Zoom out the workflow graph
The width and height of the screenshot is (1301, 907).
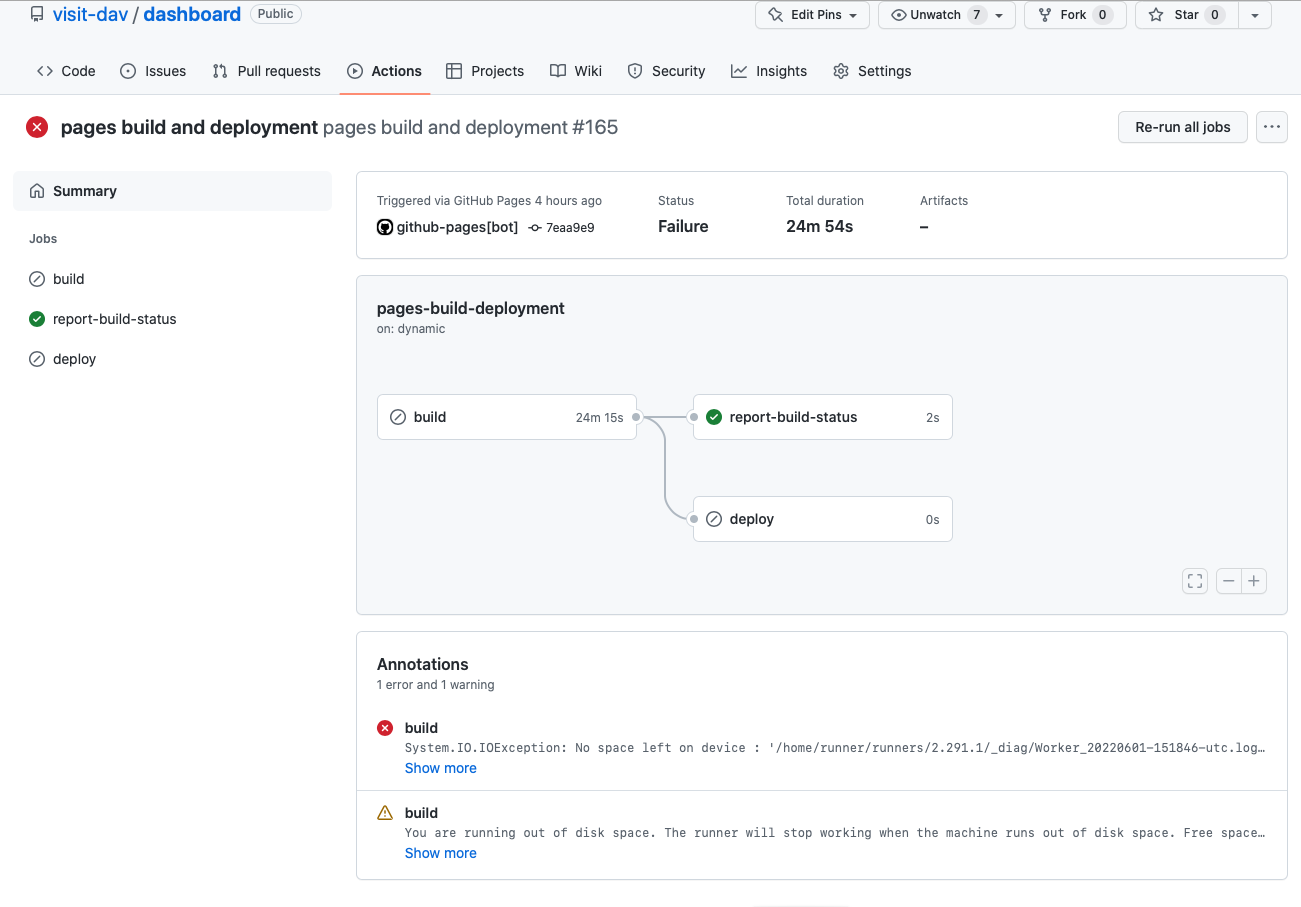(x=1229, y=581)
